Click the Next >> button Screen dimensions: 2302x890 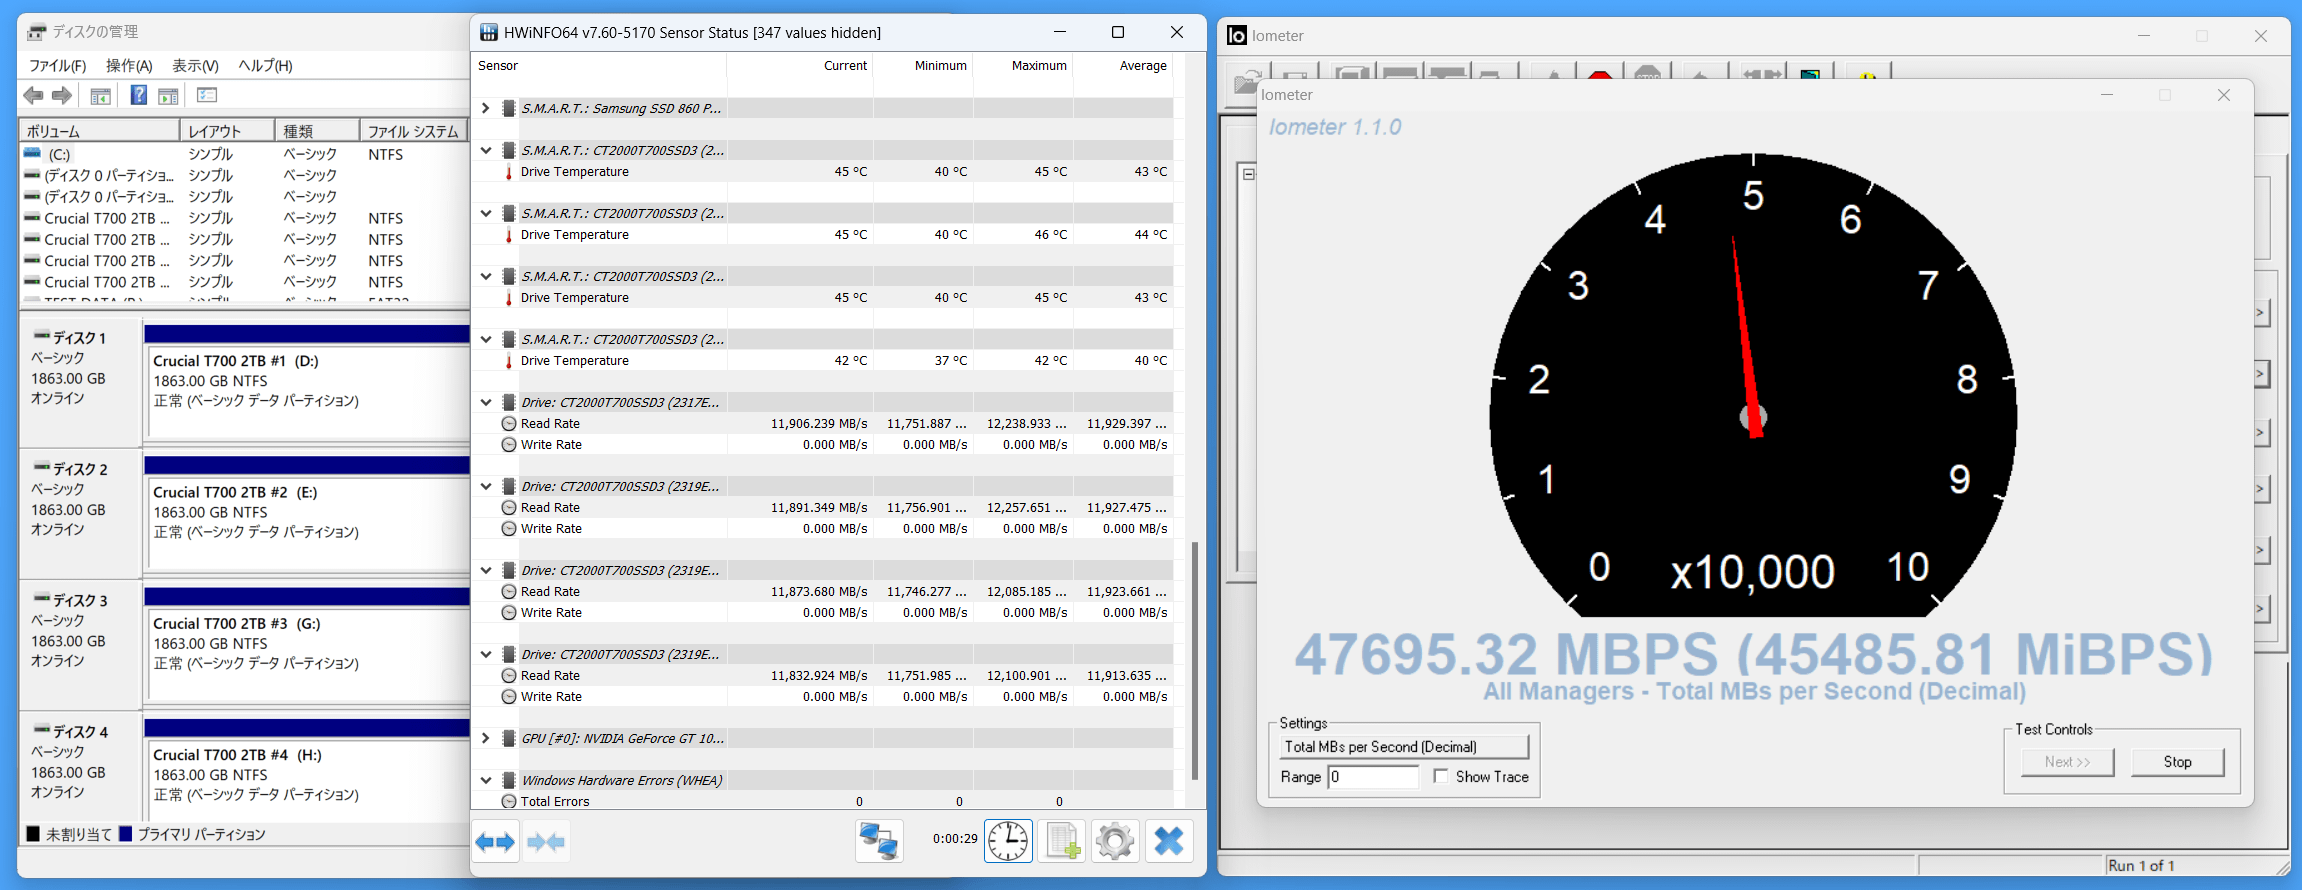click(x=2067, y=762)
